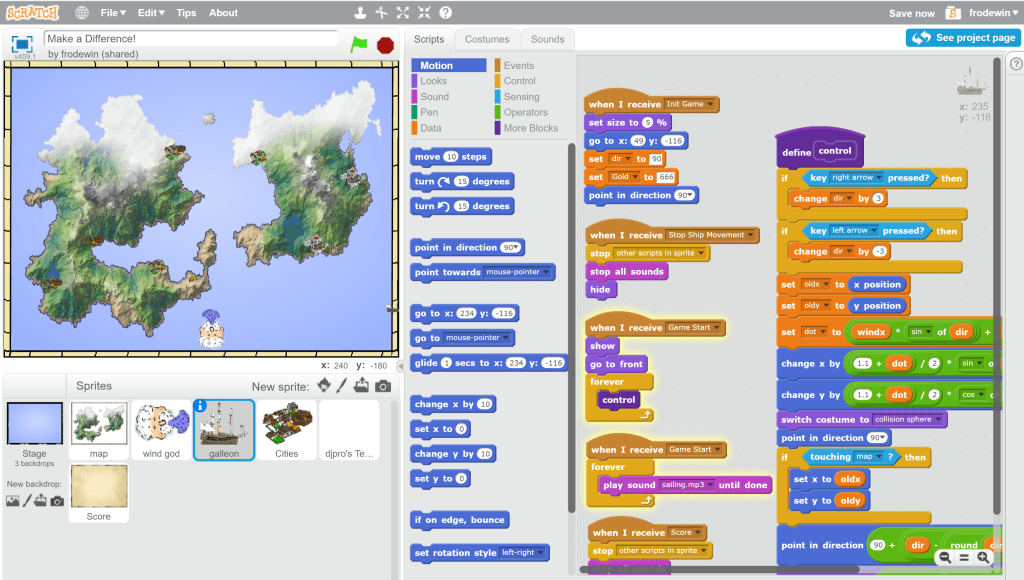Pick the Grow sprite tool

(402, 12)
